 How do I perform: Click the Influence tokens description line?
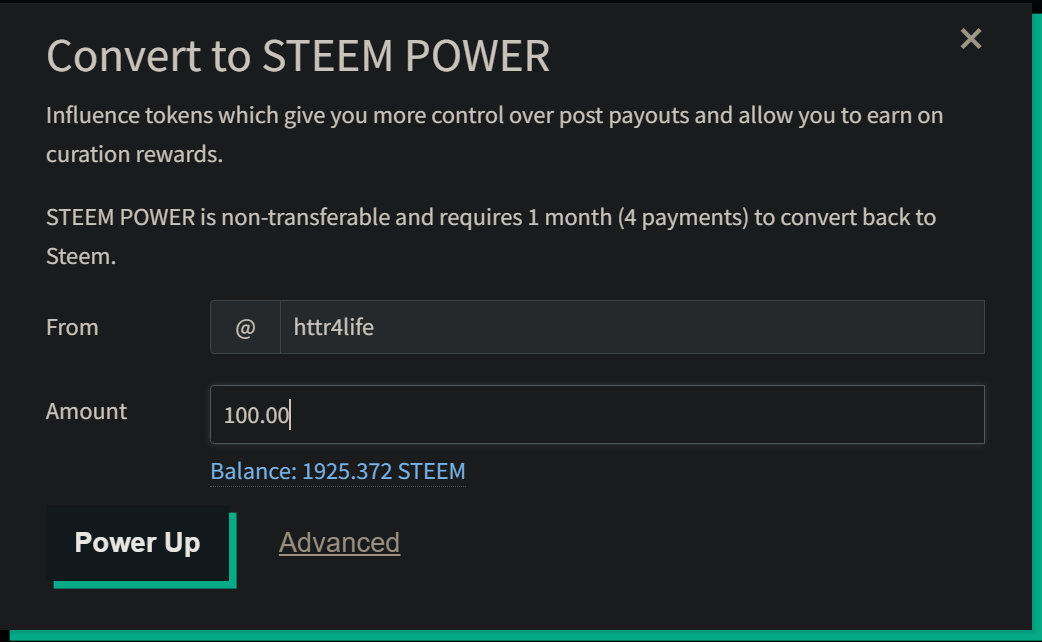494,115
